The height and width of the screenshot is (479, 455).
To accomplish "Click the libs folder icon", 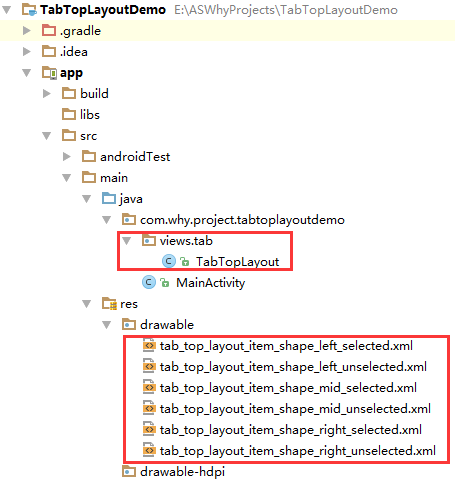I will [x=69, y=114].
